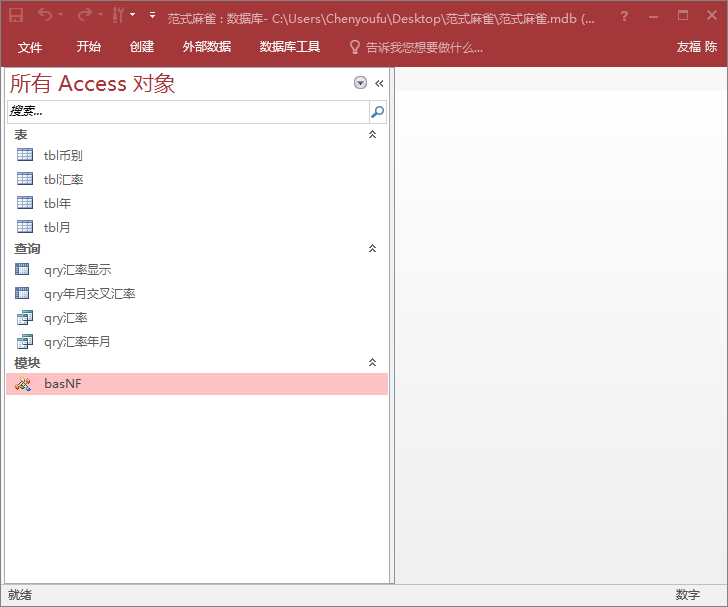This screenshot has width=728, height=607.
Task: Close the Access window
Action: point(712,15)
